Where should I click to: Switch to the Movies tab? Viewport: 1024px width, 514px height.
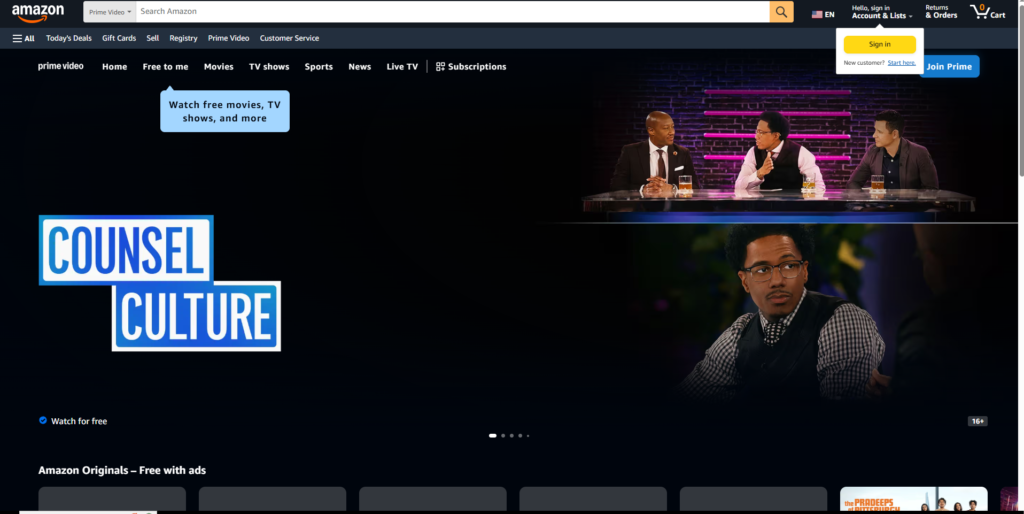click(218, 67)
